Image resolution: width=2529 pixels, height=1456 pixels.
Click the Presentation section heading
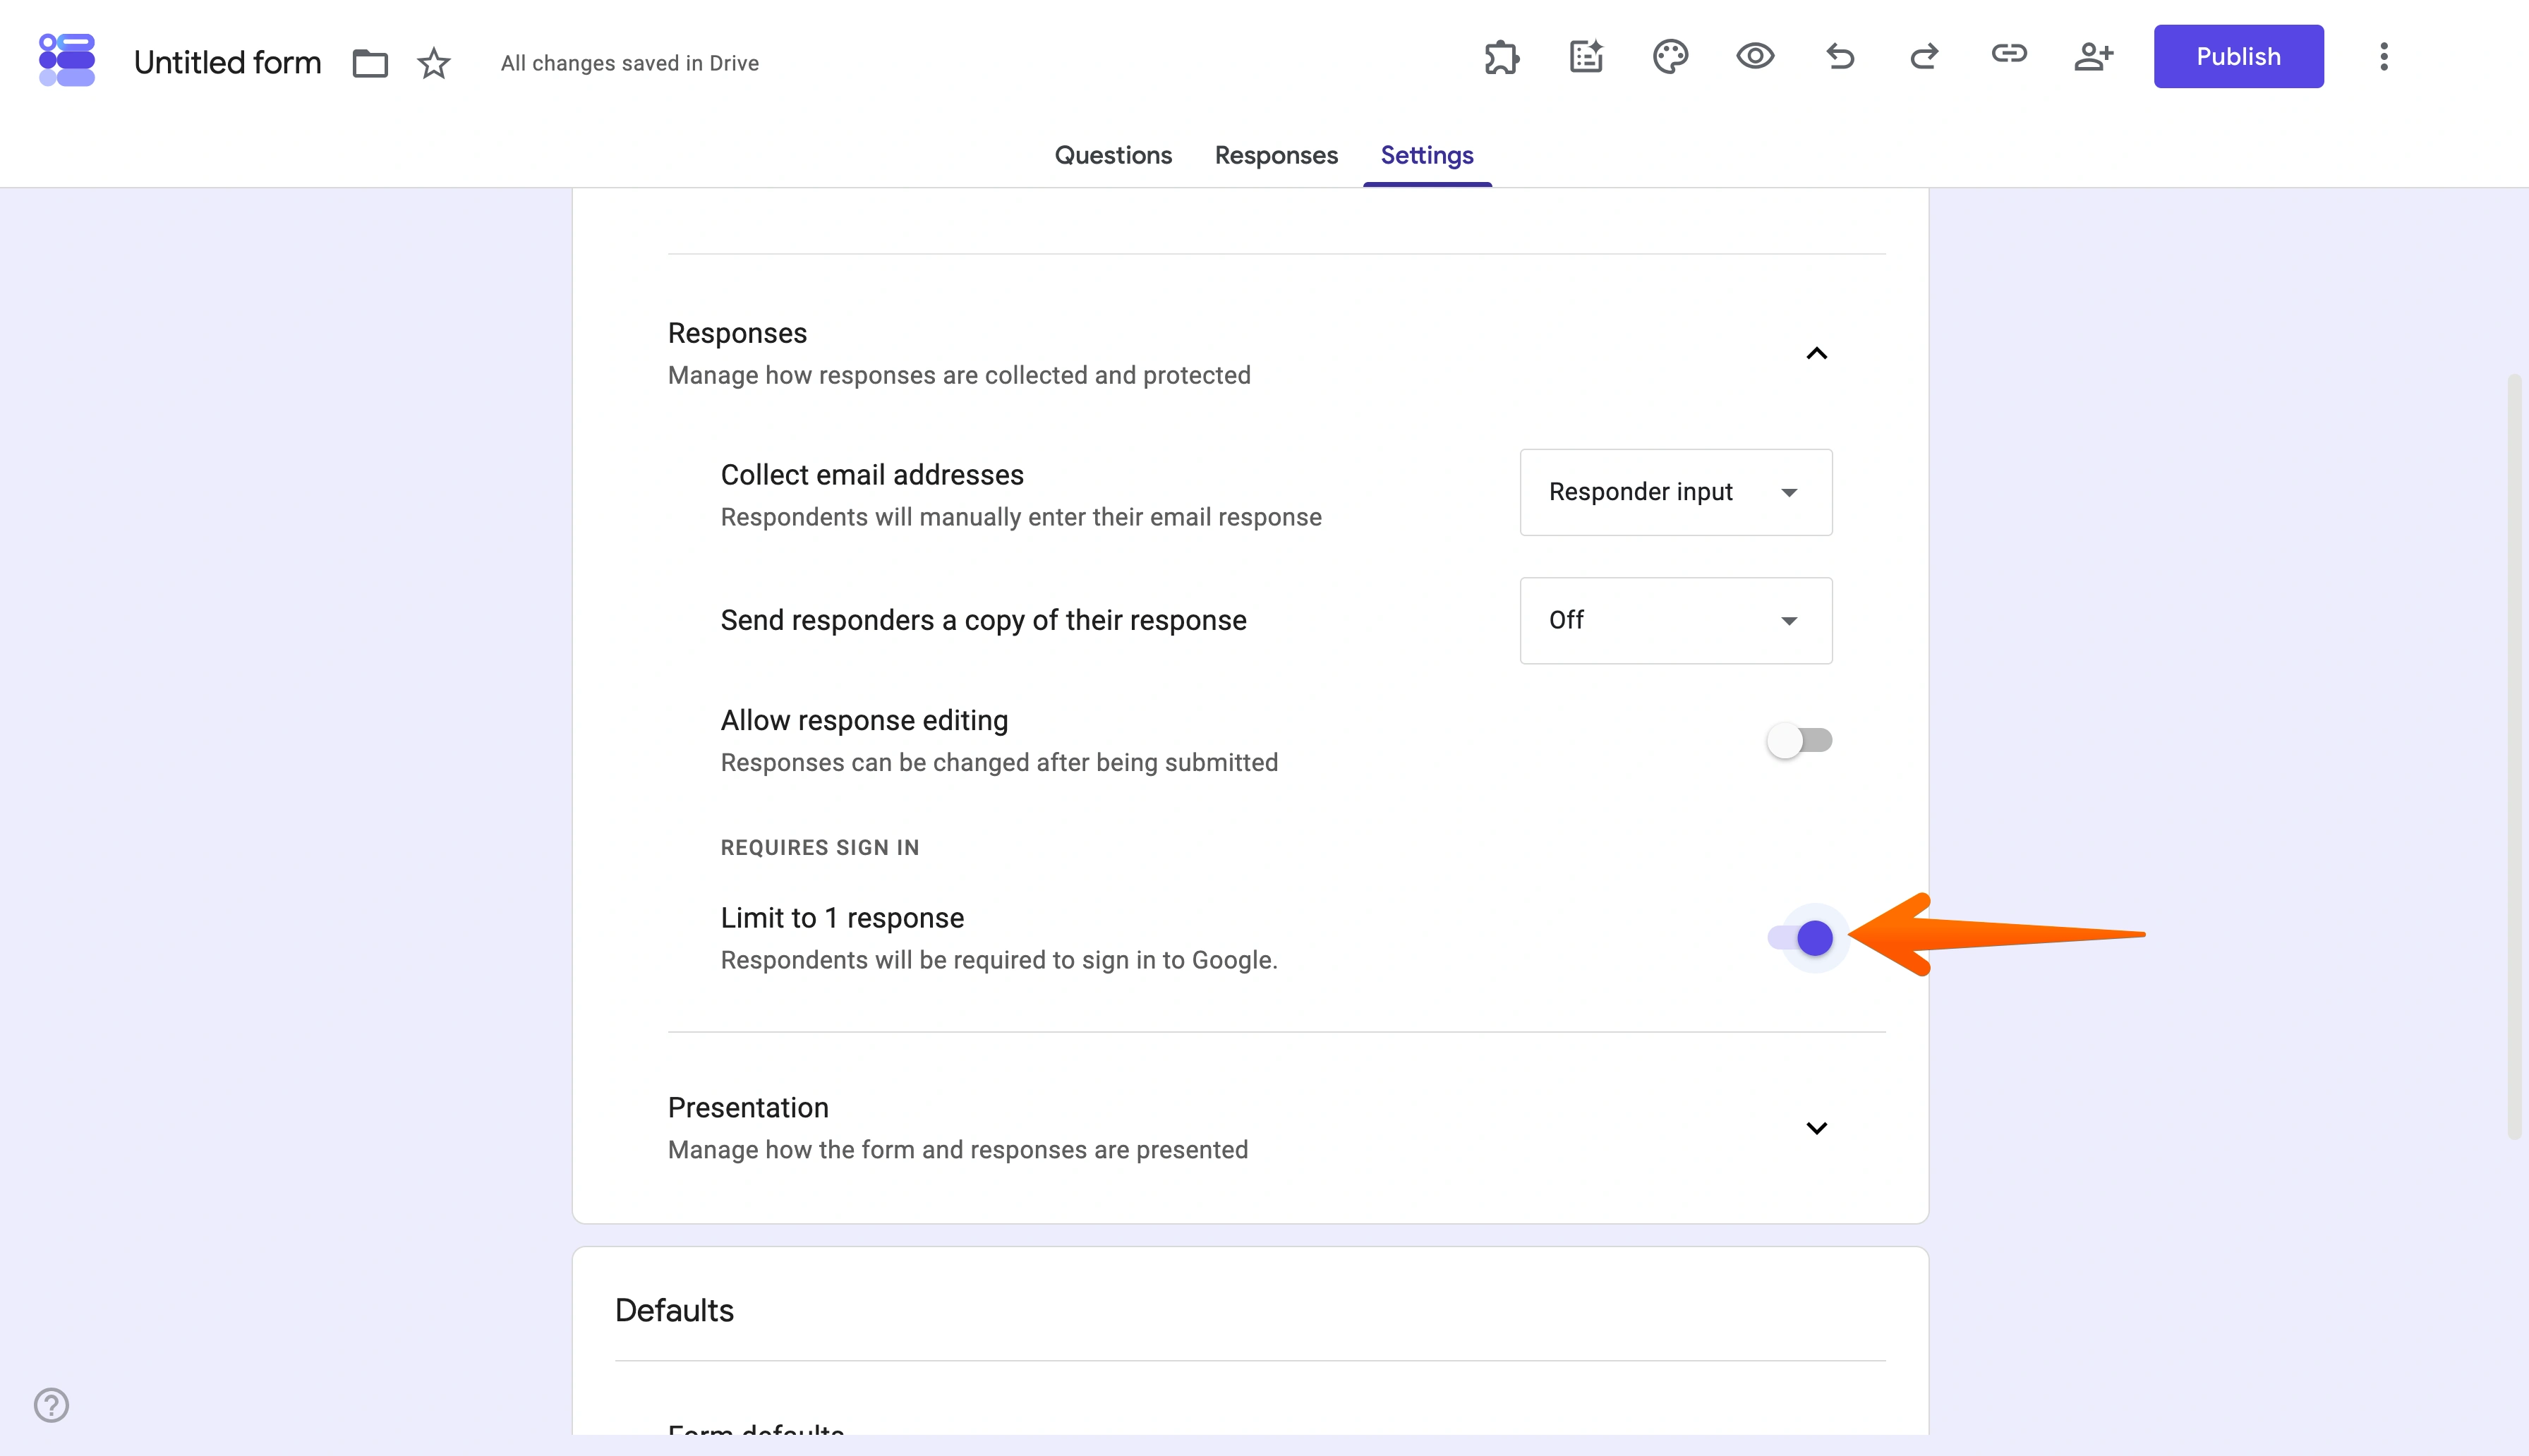click(x=748, y=1107)
